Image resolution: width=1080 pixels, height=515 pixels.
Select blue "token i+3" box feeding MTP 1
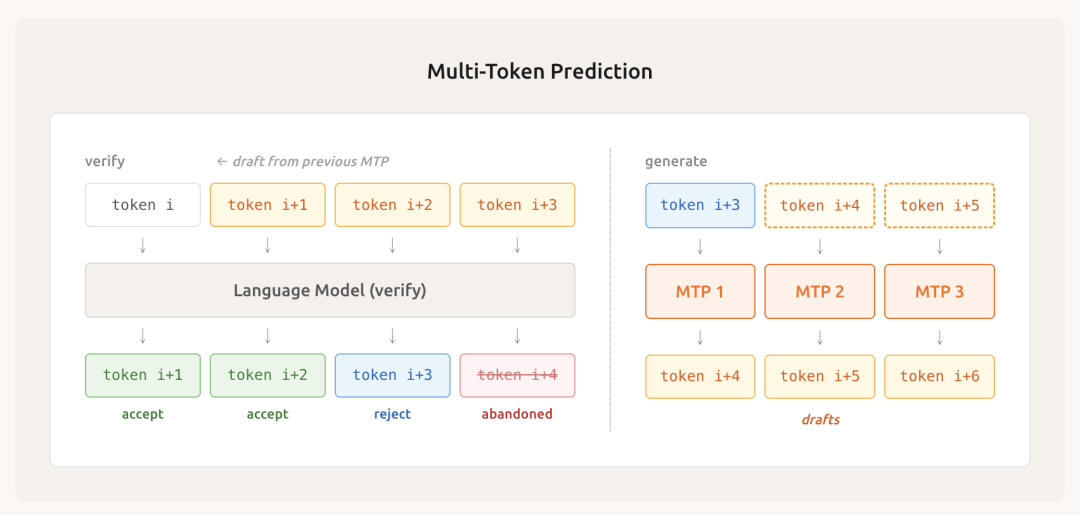point(700,205)
